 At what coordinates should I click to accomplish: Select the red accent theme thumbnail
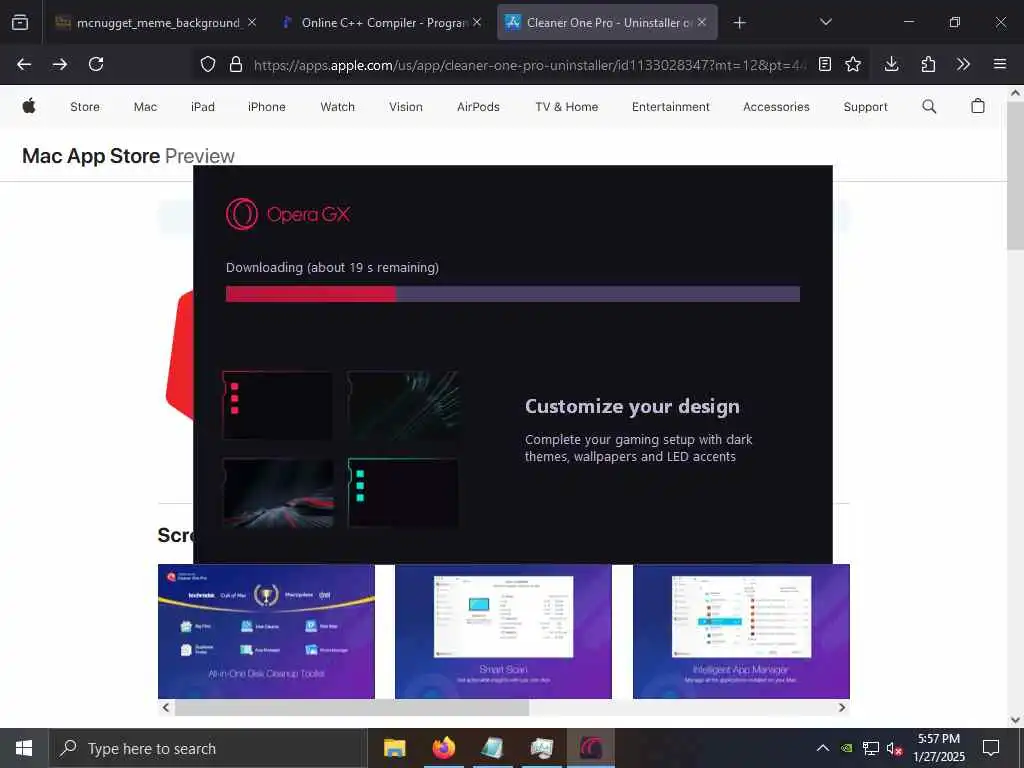click(278, 405)
